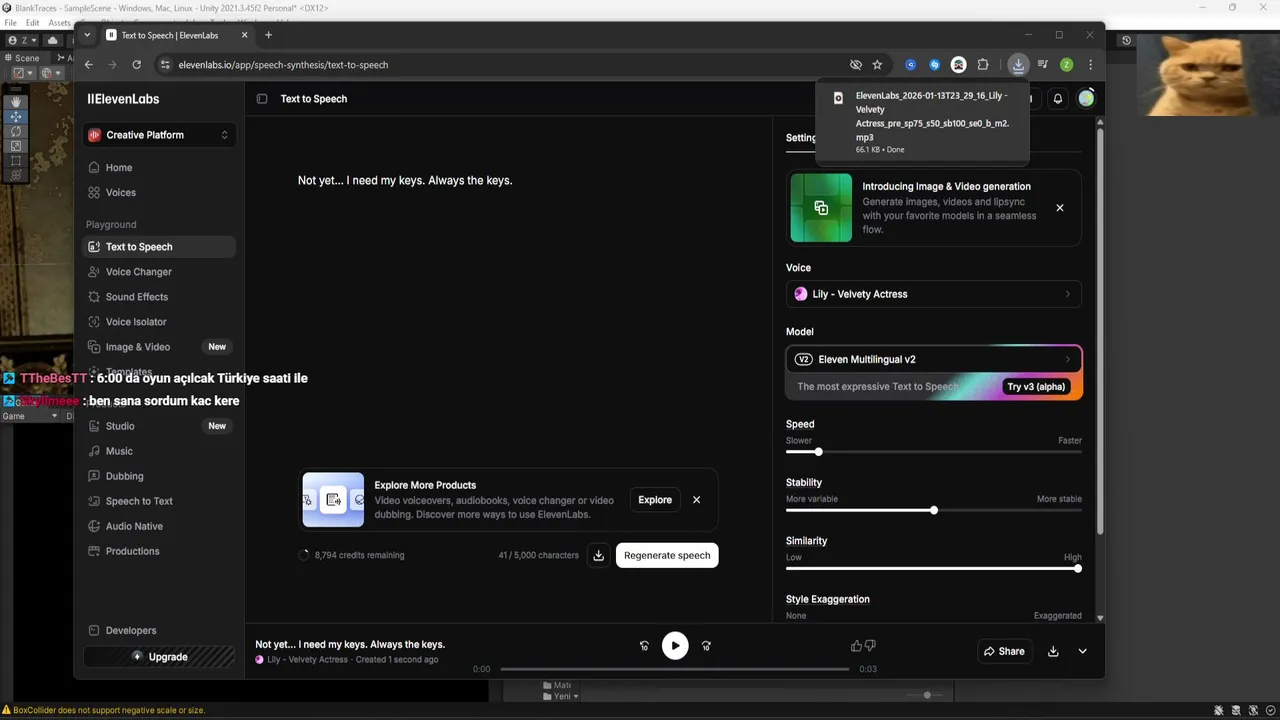
Task: Click Regenerate speech button
Action: tap(667, 555)
